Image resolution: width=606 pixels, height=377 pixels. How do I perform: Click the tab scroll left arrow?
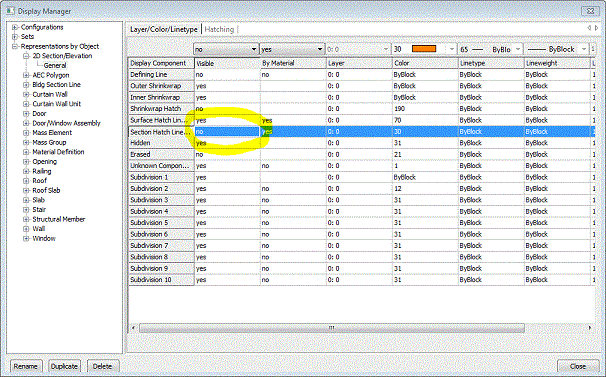pos(589,28)
